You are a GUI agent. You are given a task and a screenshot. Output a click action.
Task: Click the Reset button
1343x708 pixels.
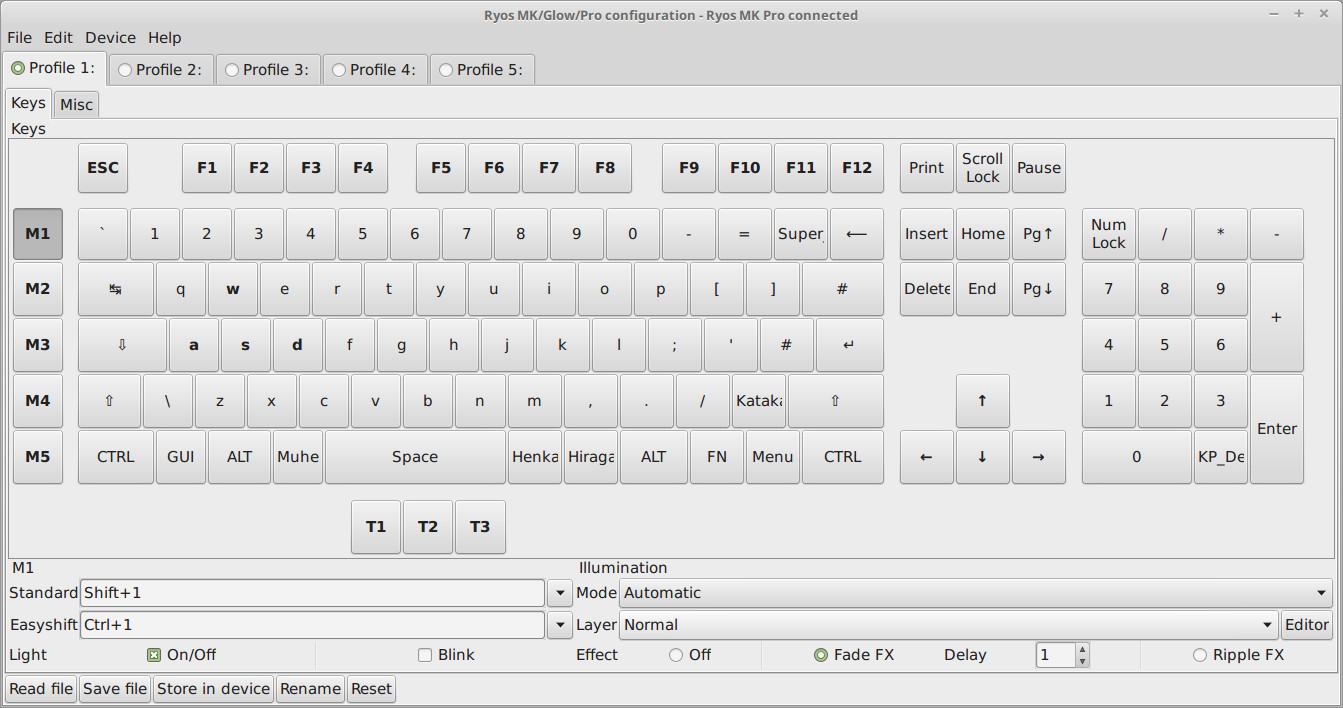point(371,689)
